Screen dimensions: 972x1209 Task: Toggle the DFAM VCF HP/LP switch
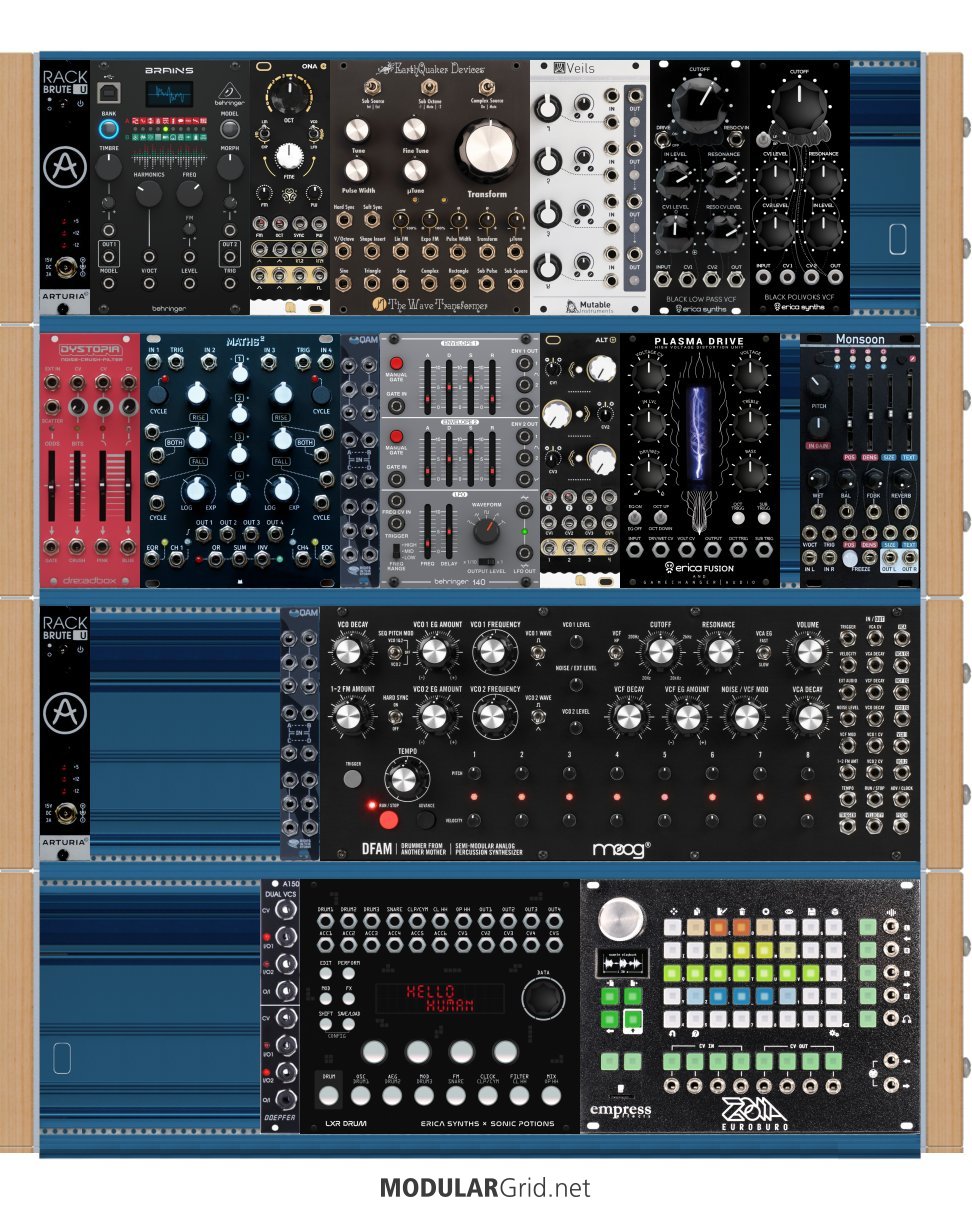click(x=617, y=654)
